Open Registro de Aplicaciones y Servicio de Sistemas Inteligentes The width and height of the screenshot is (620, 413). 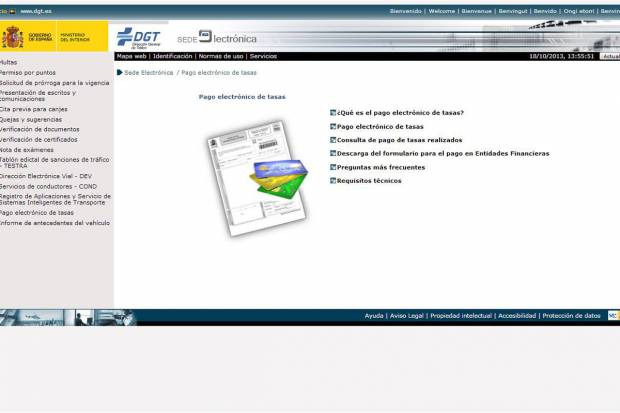click(55, 199)
